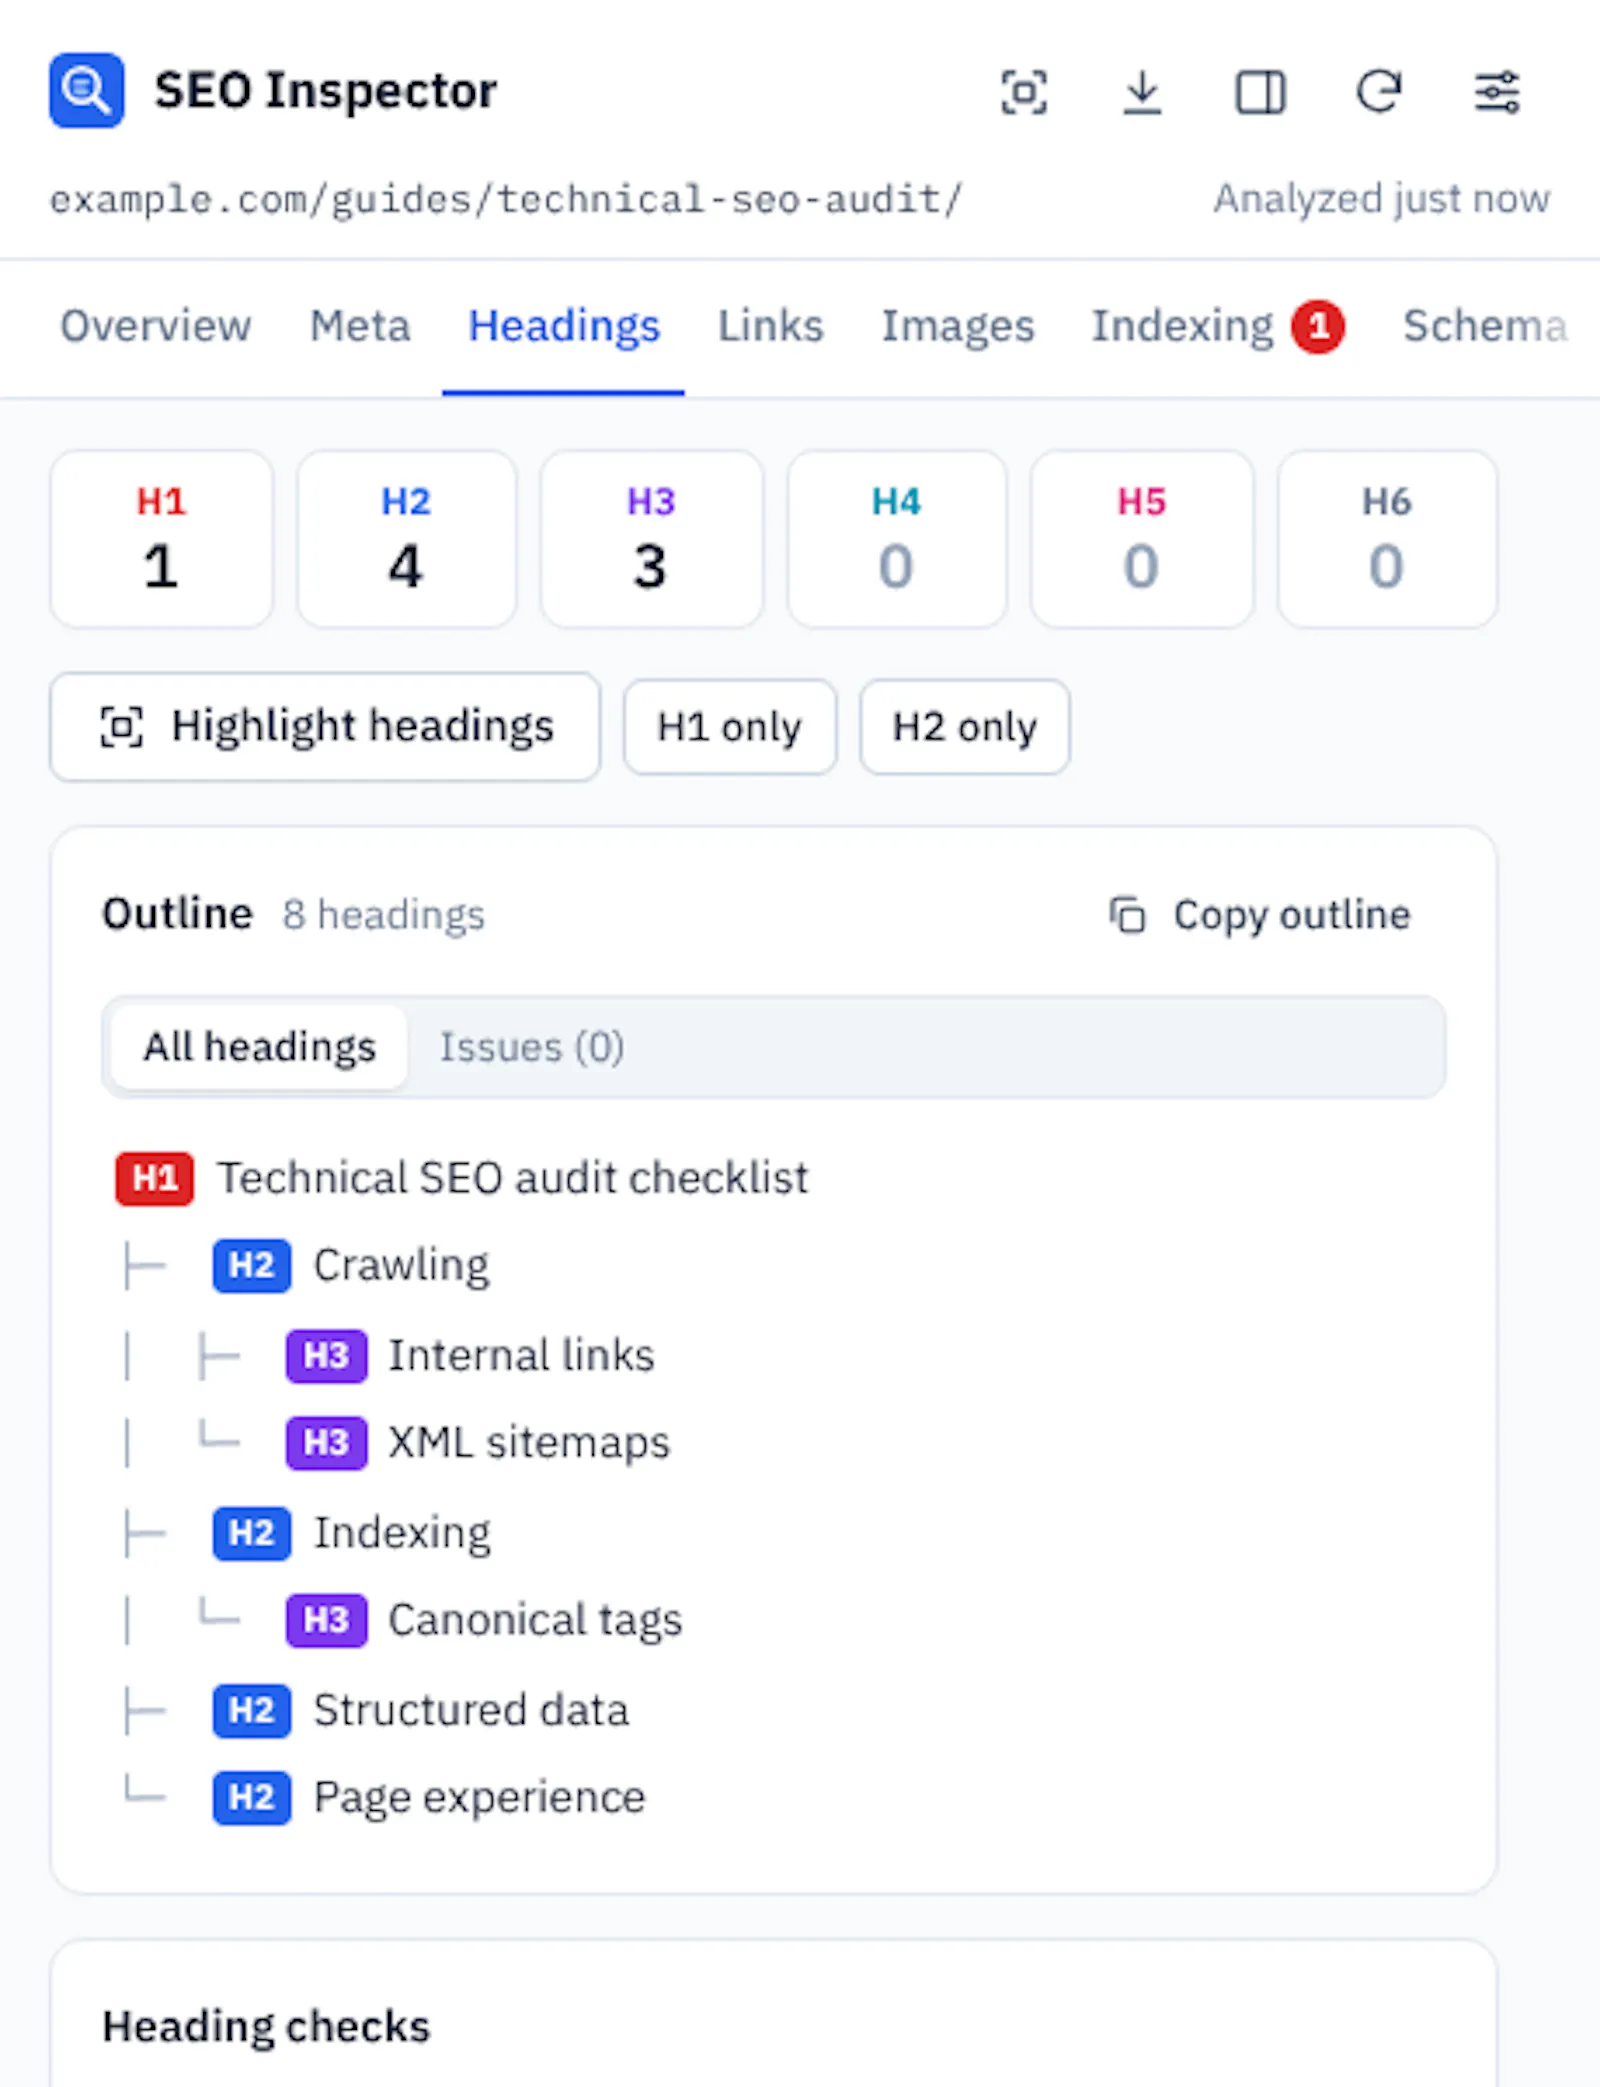Screen dimensions: 1600x2087
Task: Click the H1 count card
Action: (161, 539)
